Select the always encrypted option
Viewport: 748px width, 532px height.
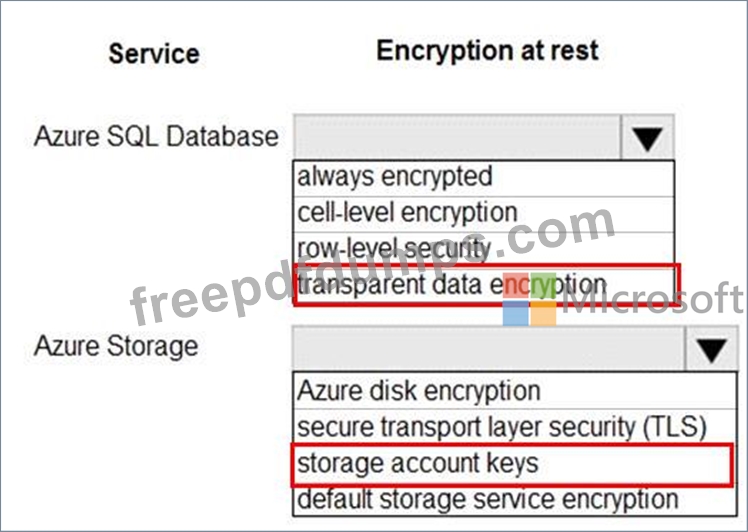(484, 178)
